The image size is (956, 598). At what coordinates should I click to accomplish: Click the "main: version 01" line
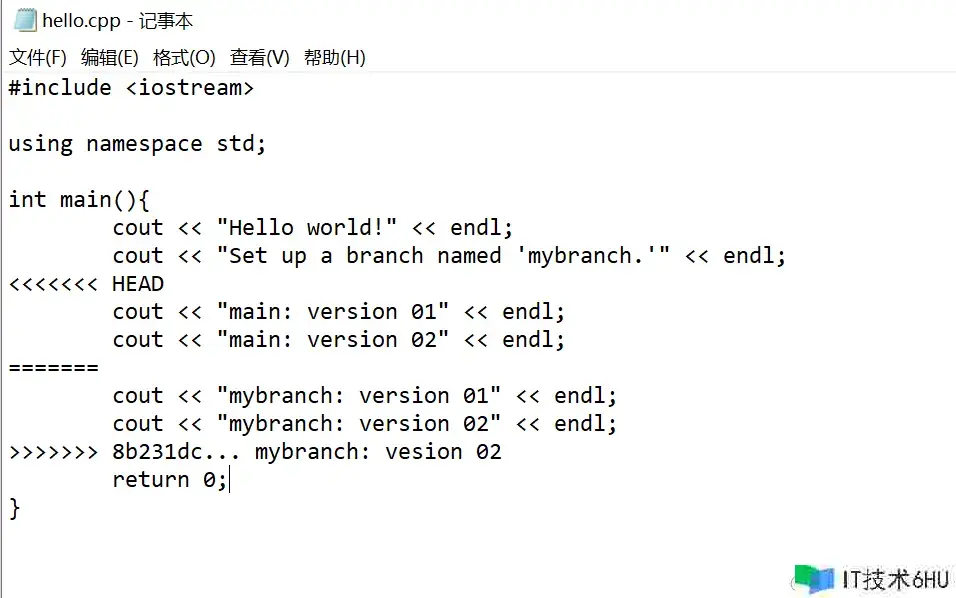coord(339,312)
